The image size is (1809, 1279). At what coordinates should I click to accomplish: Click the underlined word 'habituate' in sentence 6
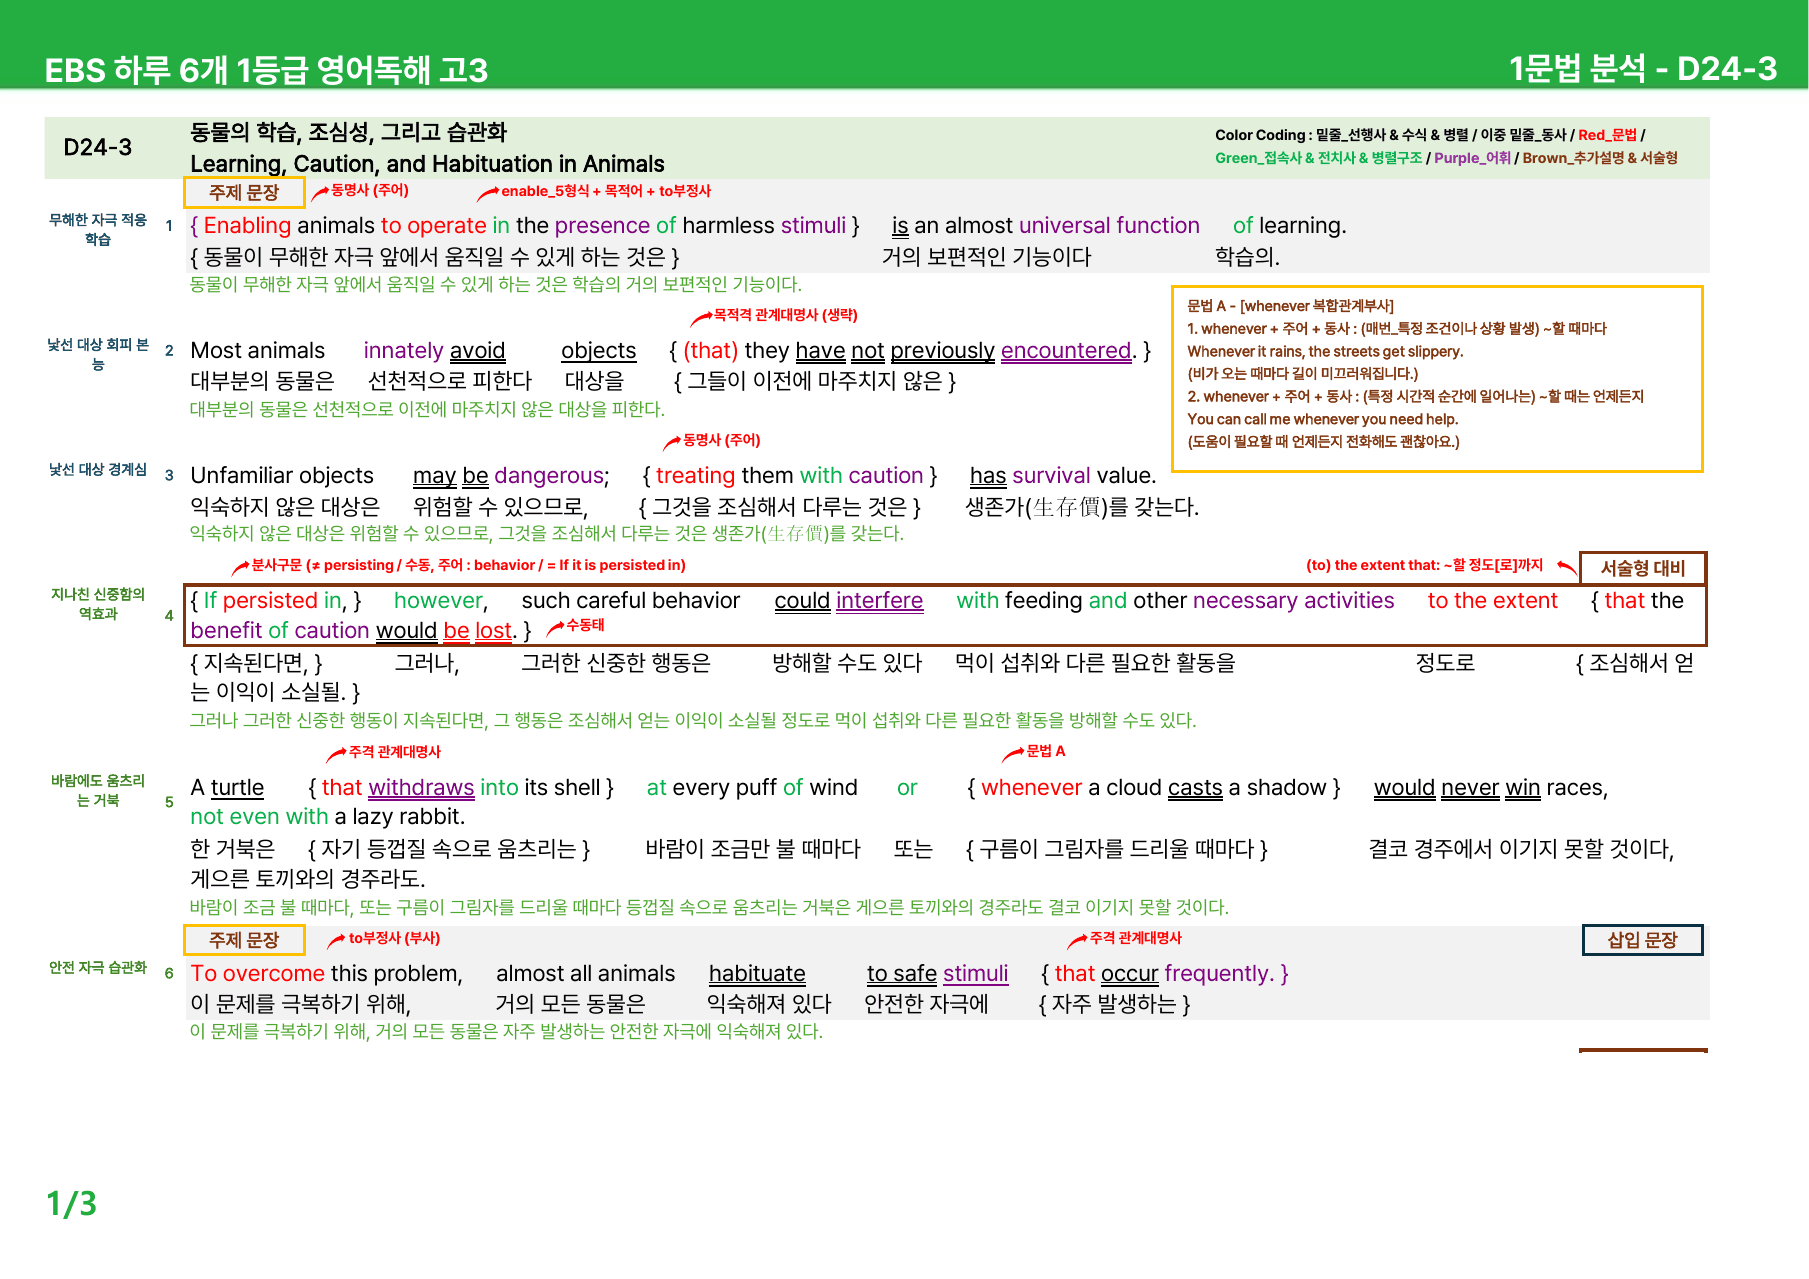pyautogui.click(x=757, y=974)
